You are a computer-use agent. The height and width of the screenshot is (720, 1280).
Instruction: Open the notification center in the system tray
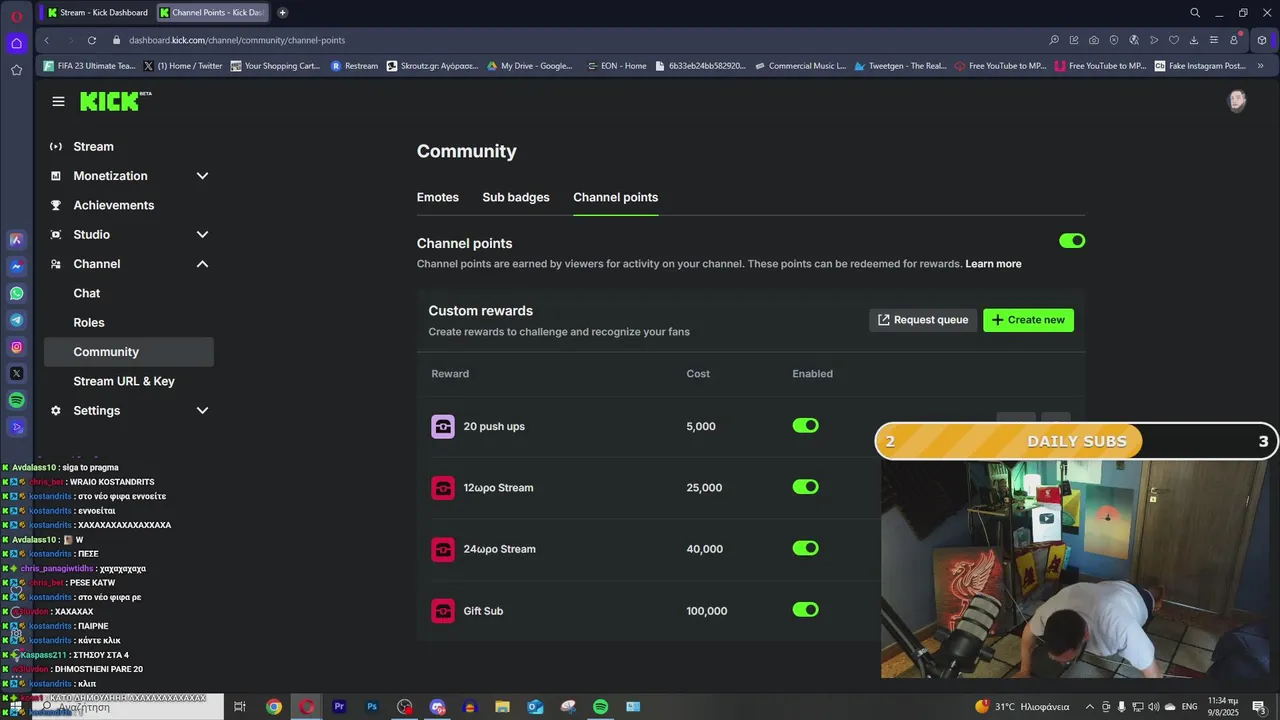(1258, 706)
